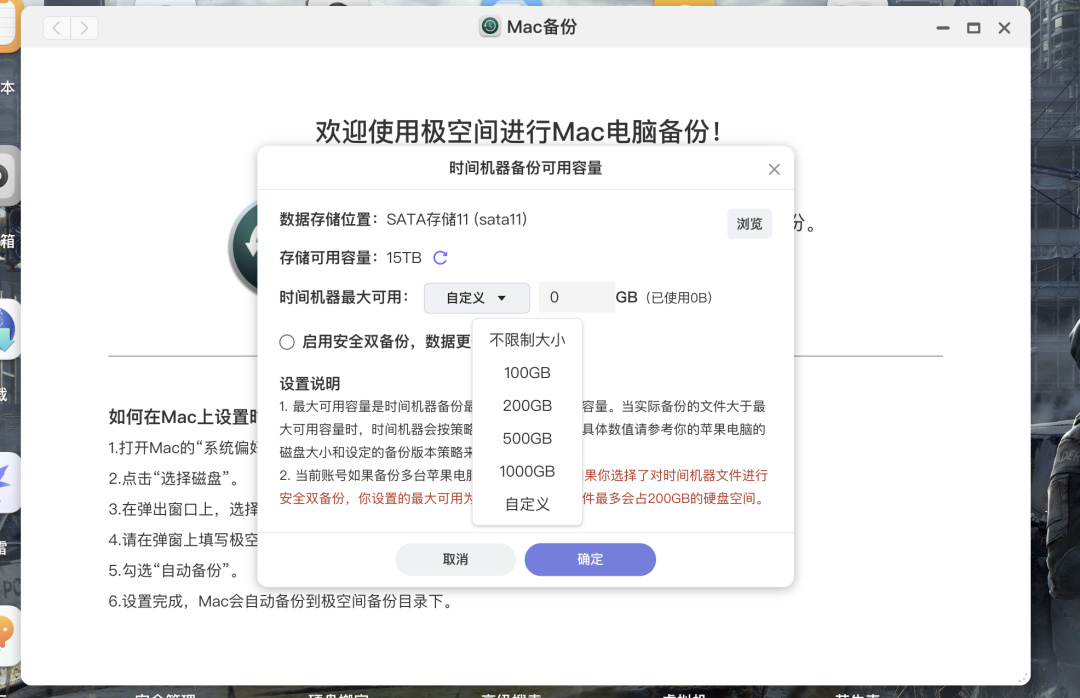Click step 6 设置完成 instruction text
The height and width of the screenshot is (698, 1080).
pos(282,602)
